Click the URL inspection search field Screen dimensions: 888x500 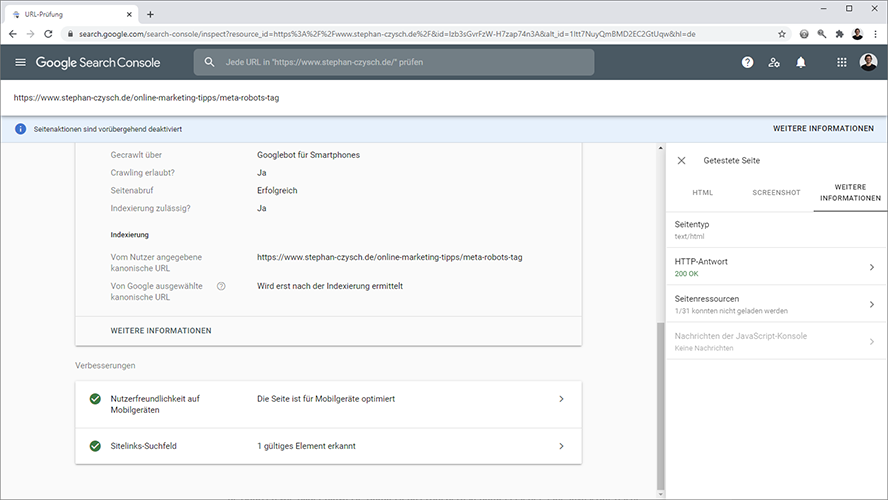[394, 62]
